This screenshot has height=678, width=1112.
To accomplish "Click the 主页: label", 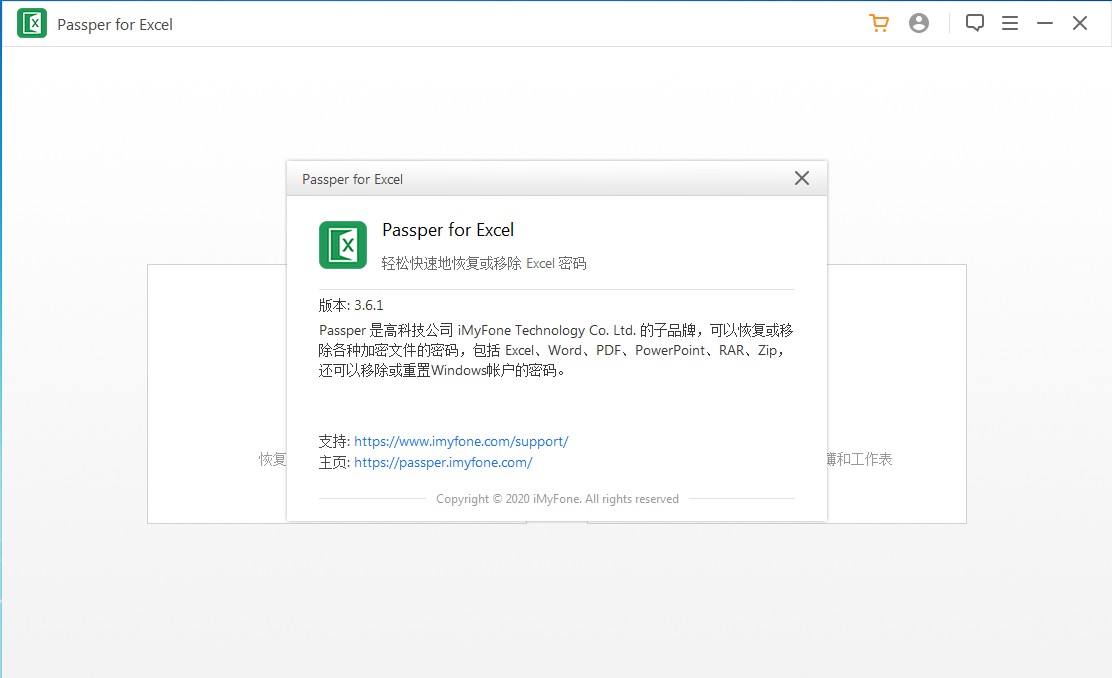I will pos(334,462).
